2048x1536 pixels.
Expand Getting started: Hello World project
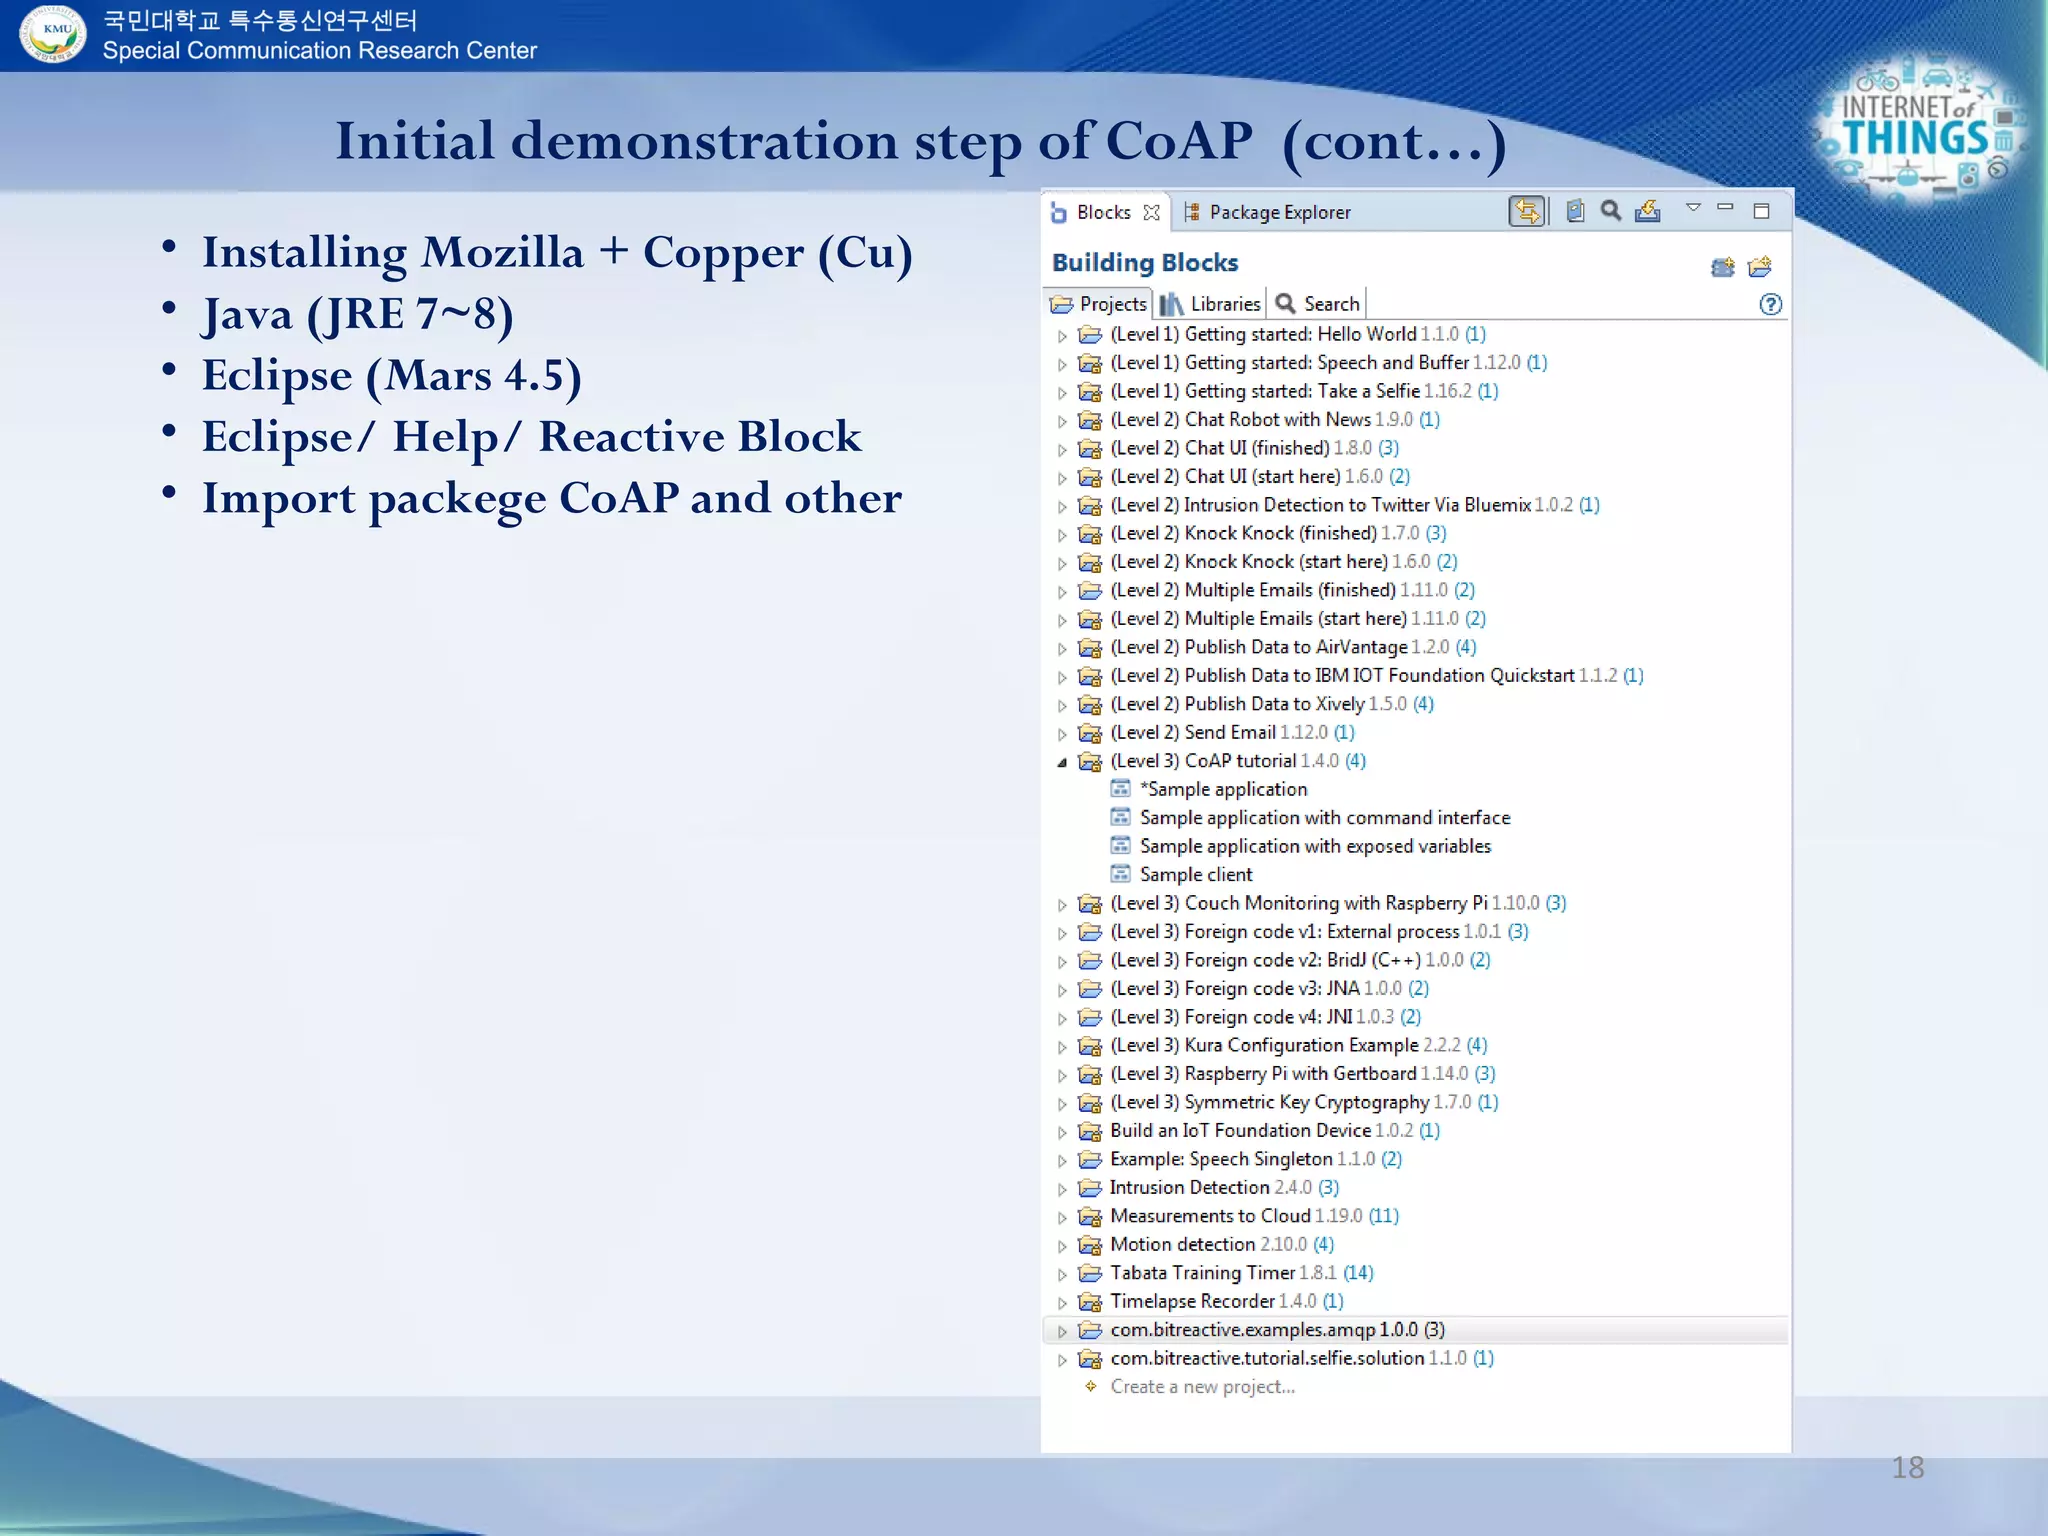(1062, 335)
